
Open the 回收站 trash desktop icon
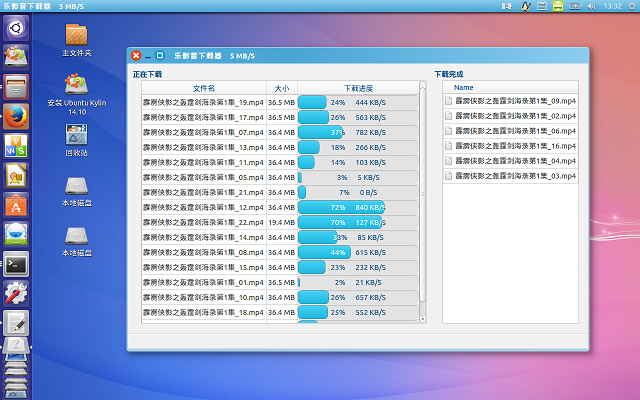76,140
